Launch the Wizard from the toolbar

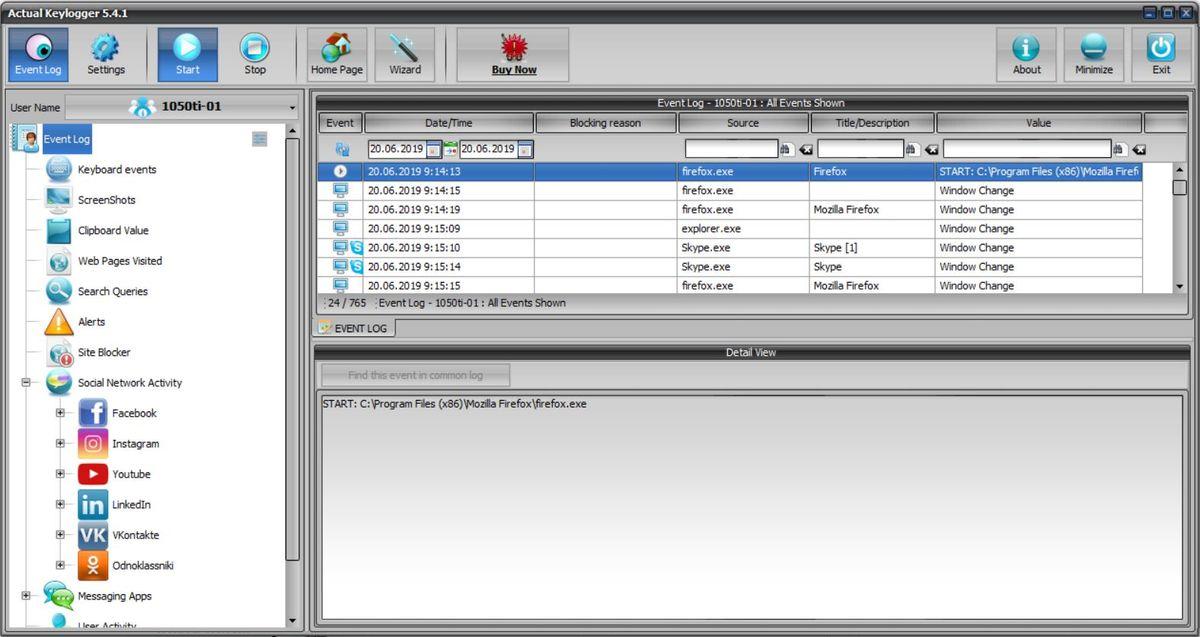[405, 55]
